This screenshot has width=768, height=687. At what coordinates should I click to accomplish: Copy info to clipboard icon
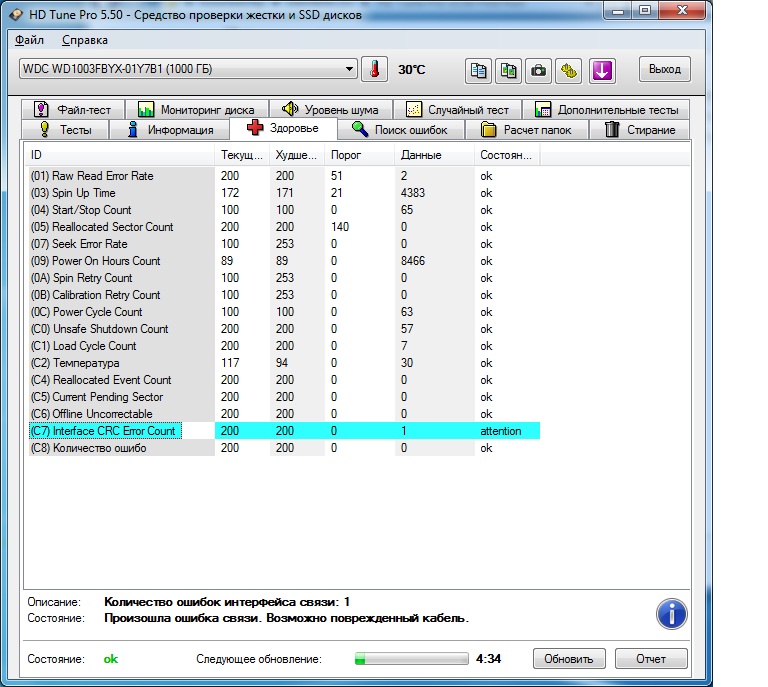(x=478, y=71)
